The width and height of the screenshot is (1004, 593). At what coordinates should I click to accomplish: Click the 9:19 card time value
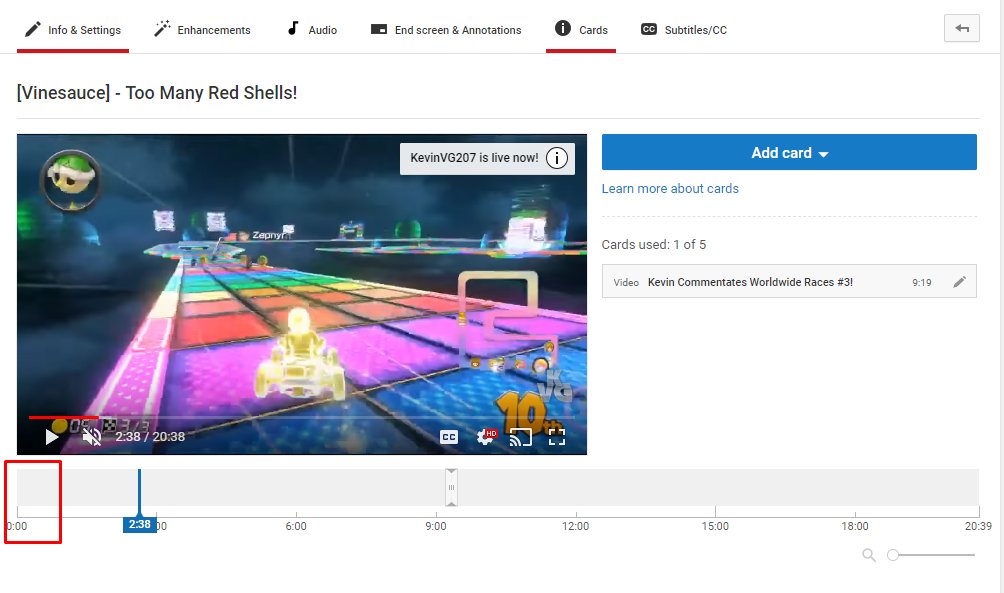(921, 282)
